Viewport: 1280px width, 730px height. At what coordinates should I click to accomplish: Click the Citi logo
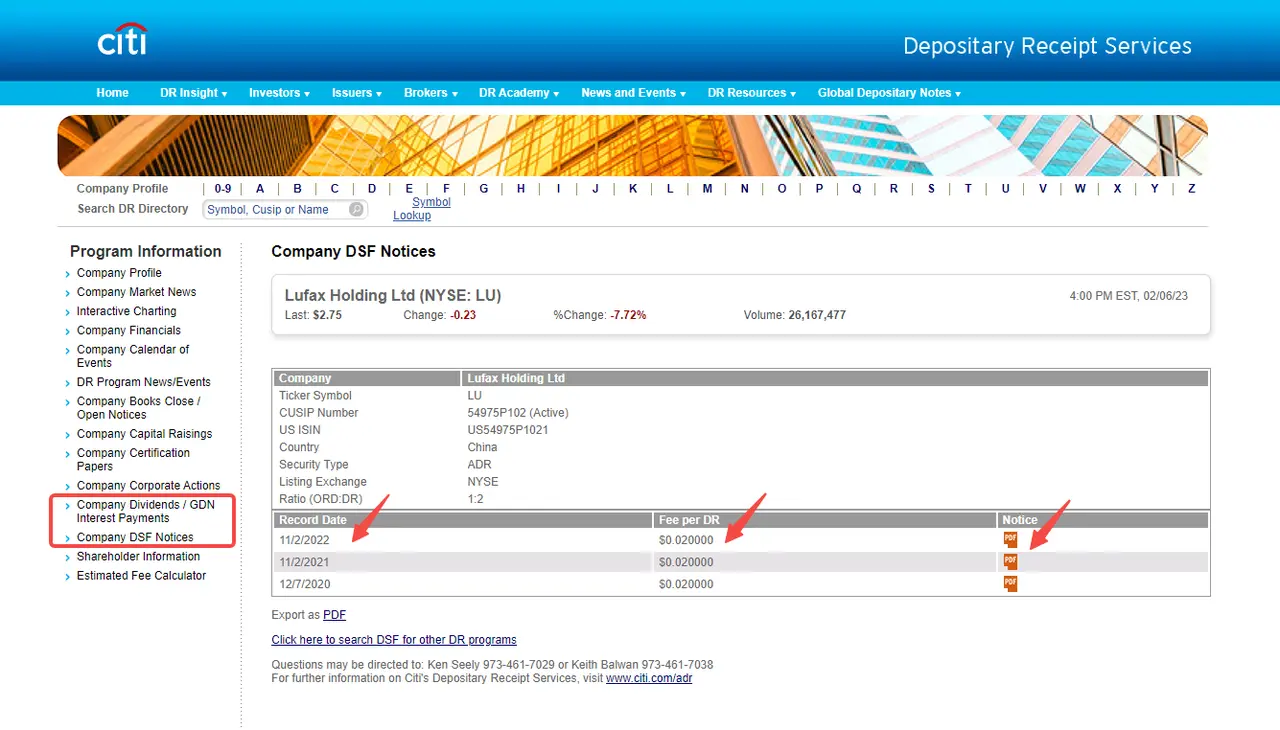click(x=122, y=41)
